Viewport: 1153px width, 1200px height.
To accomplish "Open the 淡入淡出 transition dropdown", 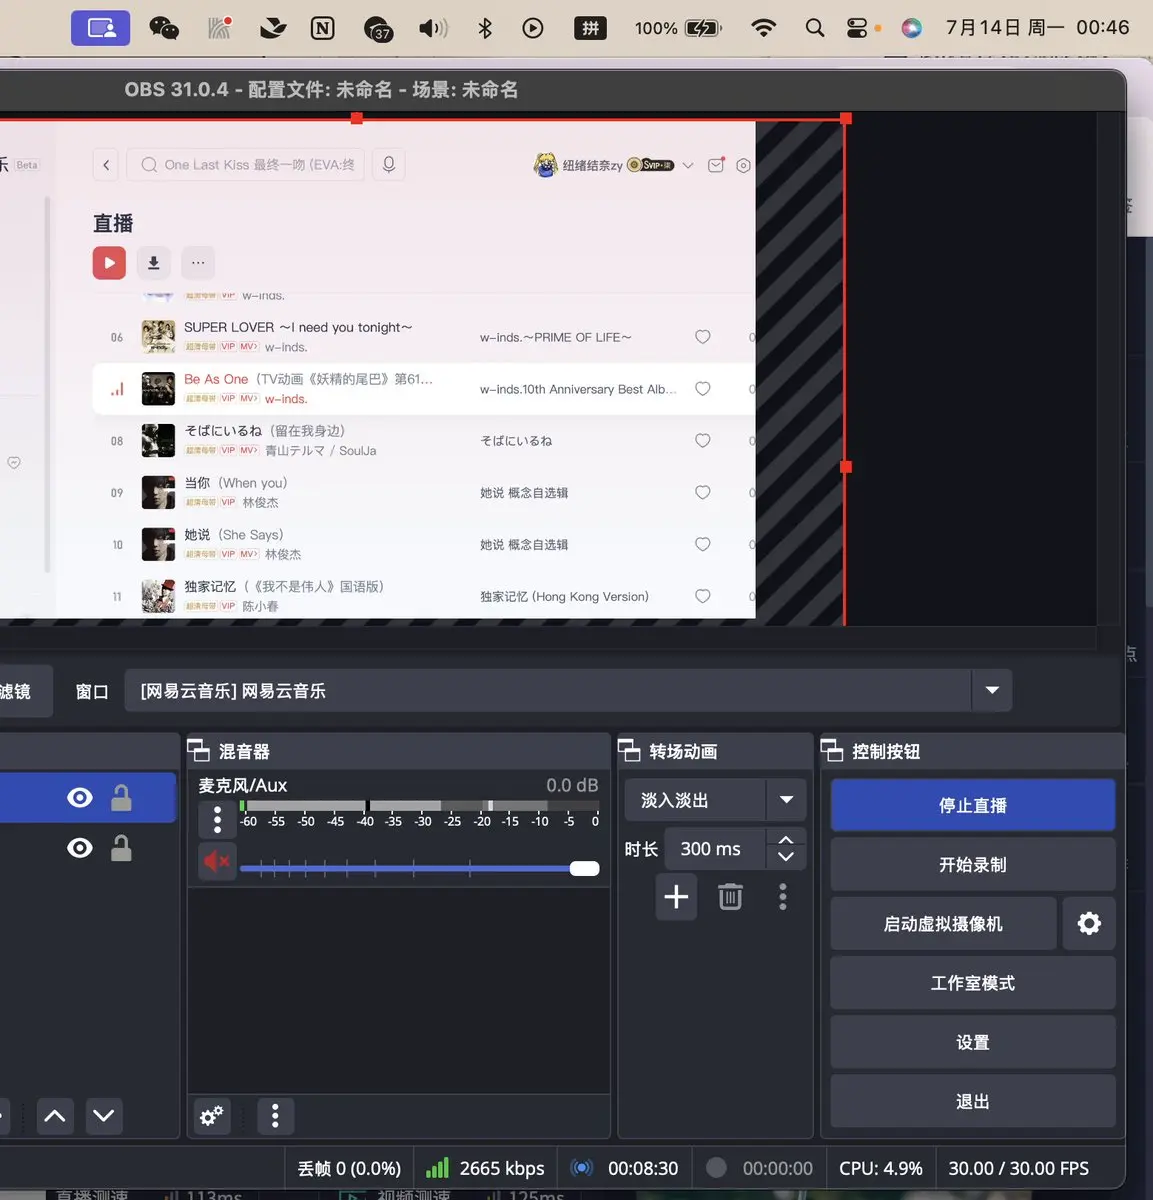I will pos(716,800).
